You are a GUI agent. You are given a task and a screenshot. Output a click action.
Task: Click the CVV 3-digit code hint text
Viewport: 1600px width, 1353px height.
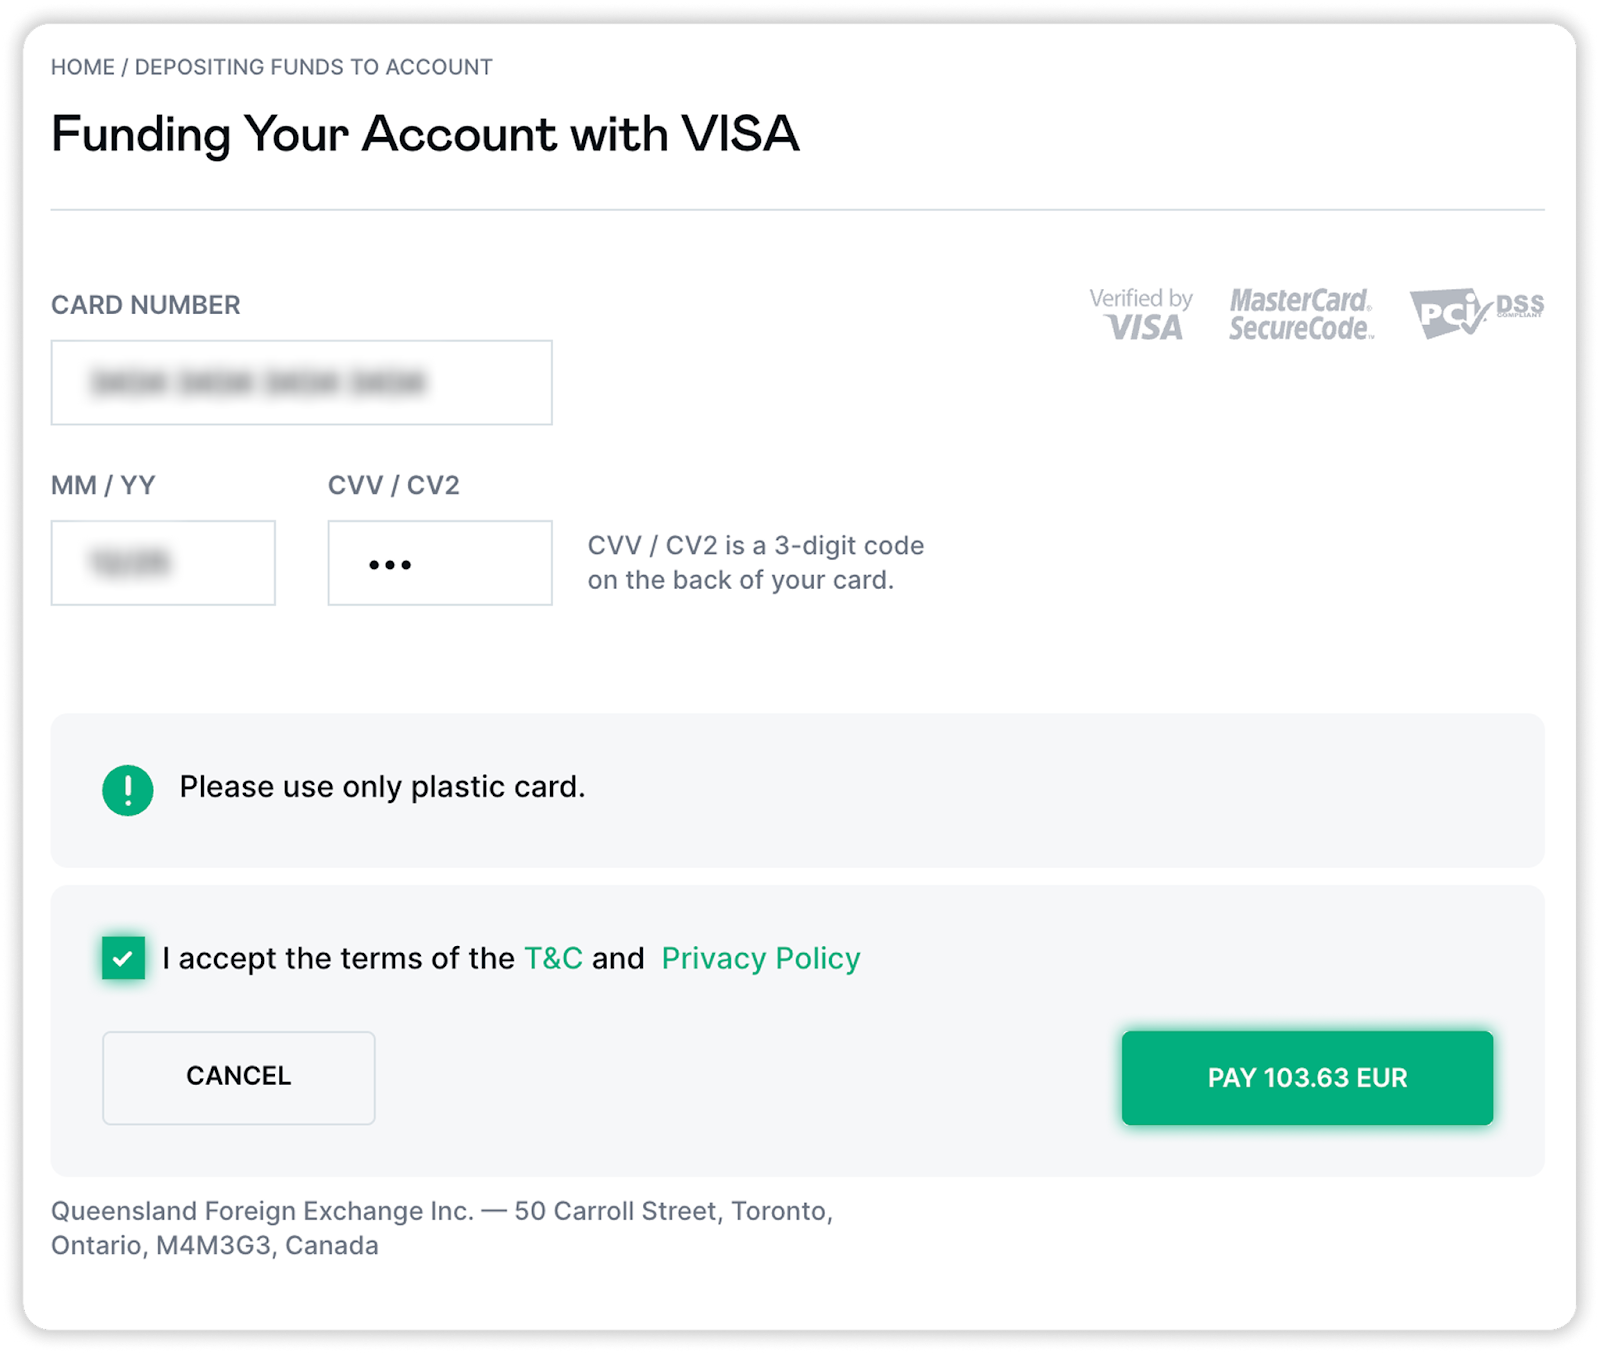click(x=755, y=562)
